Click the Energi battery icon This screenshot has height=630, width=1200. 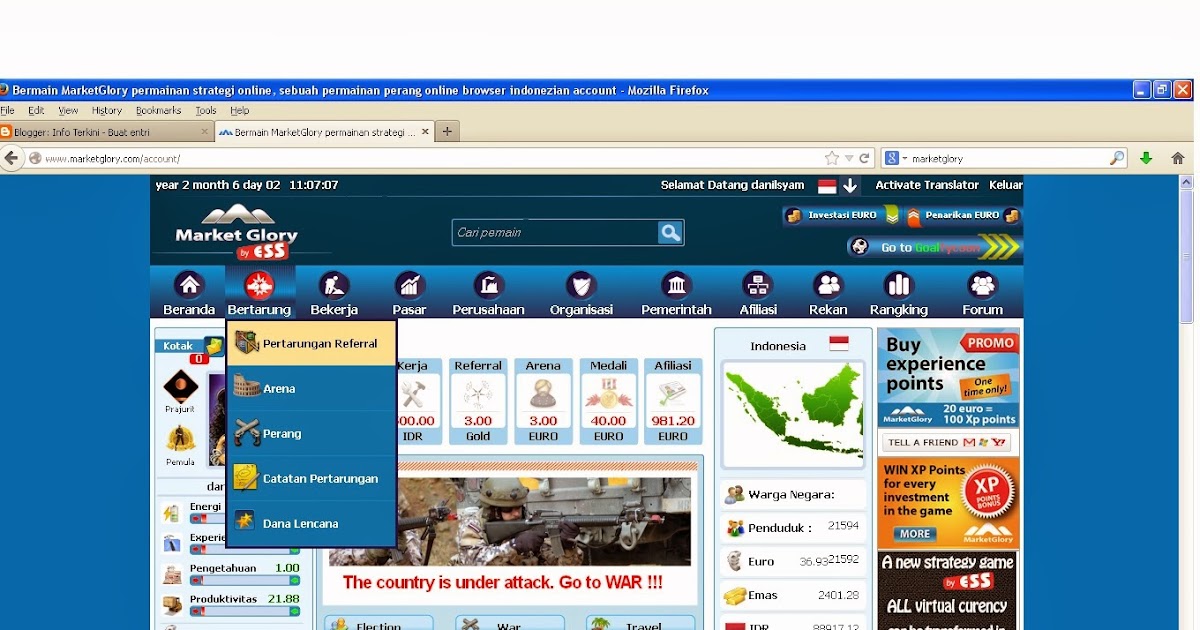click(x=172, y=512)
